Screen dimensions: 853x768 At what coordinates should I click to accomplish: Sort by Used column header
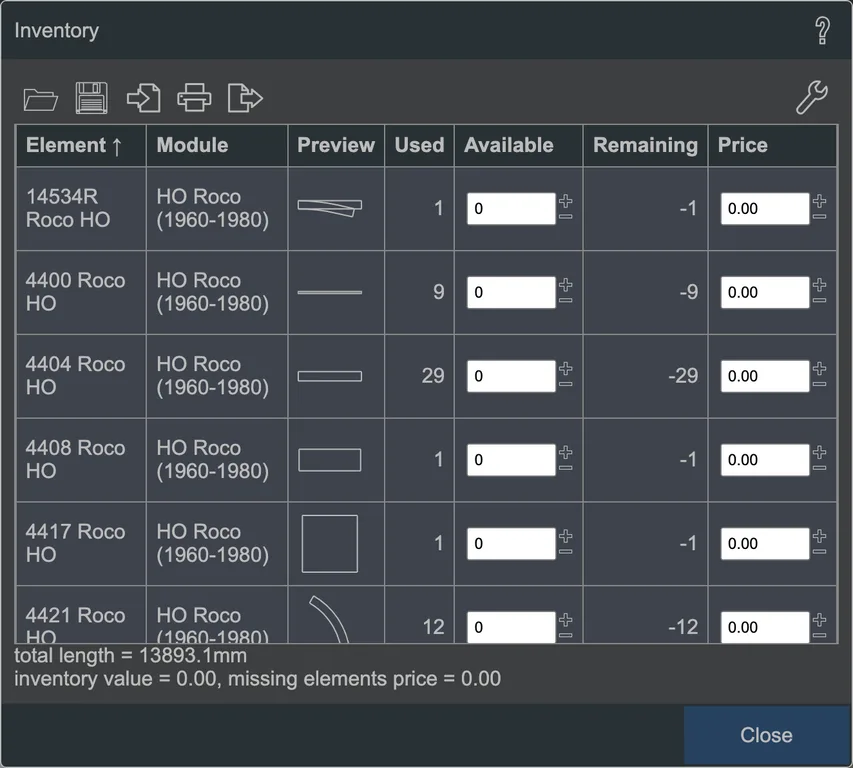coord(419,145)
